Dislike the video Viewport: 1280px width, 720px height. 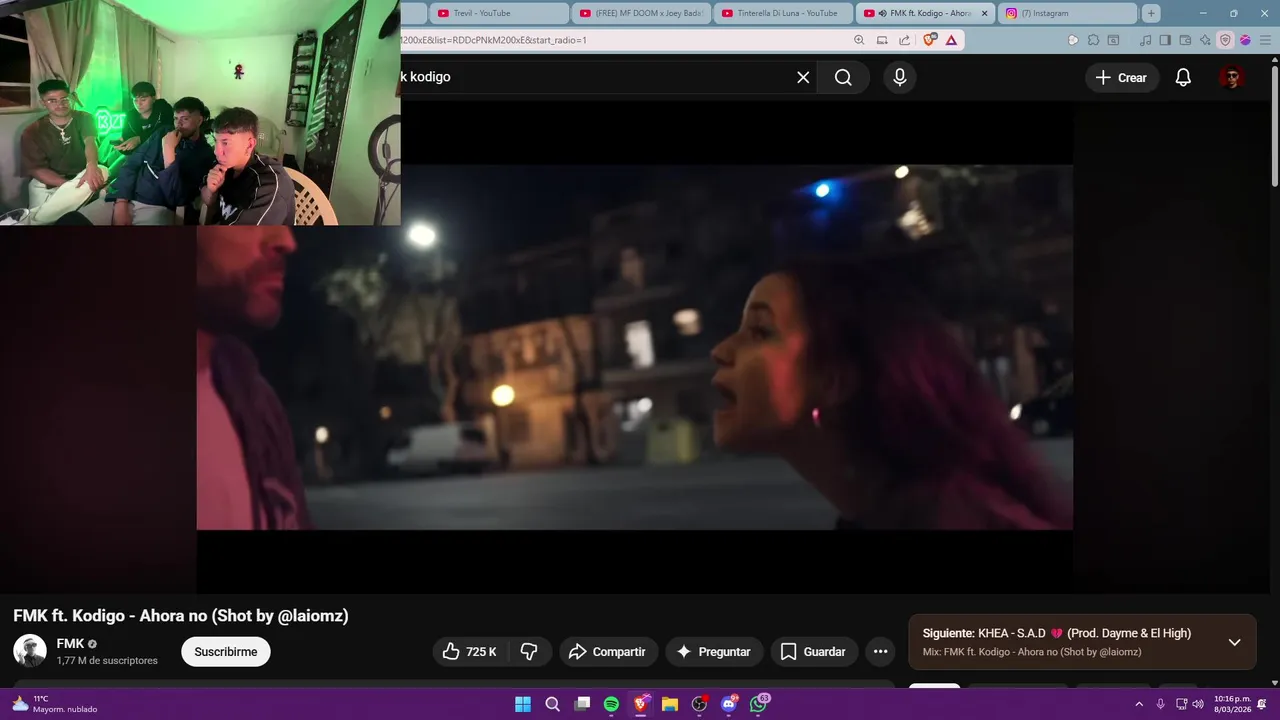coord(529,652)
